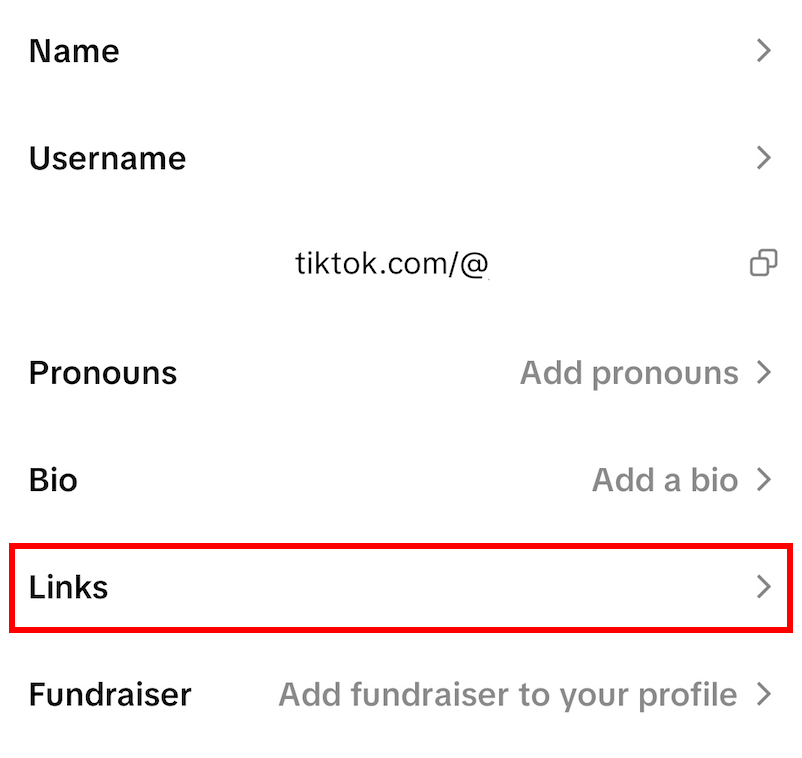The image size is (802, 758).
Task: Open the Fundraiser section
Action: click(x=400, y=694)
